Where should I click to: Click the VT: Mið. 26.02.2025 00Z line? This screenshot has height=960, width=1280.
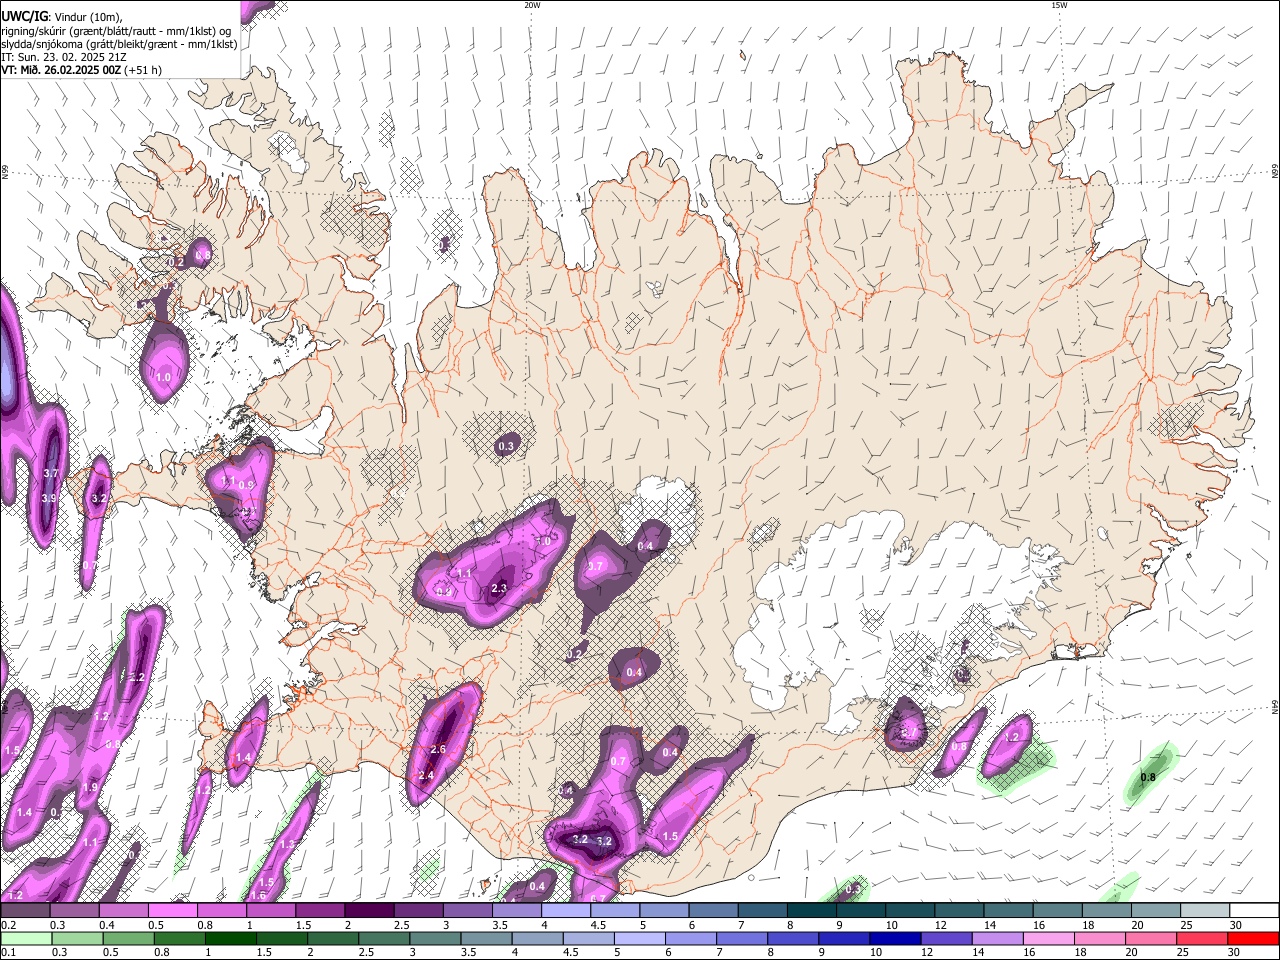point(81,70)
